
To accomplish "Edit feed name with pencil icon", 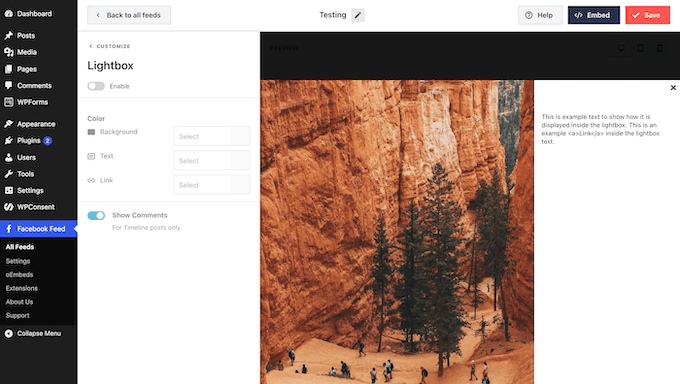I will coord(358,15).
